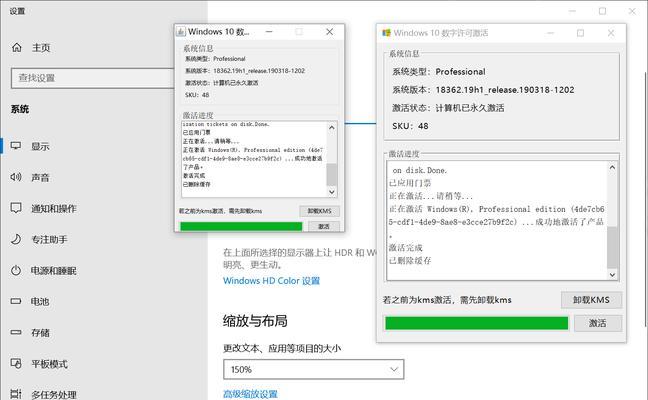Click "18362.19h1_release.190318-1202" in the large window
This screenshot has height=400, width=648.
coord(505,90)
